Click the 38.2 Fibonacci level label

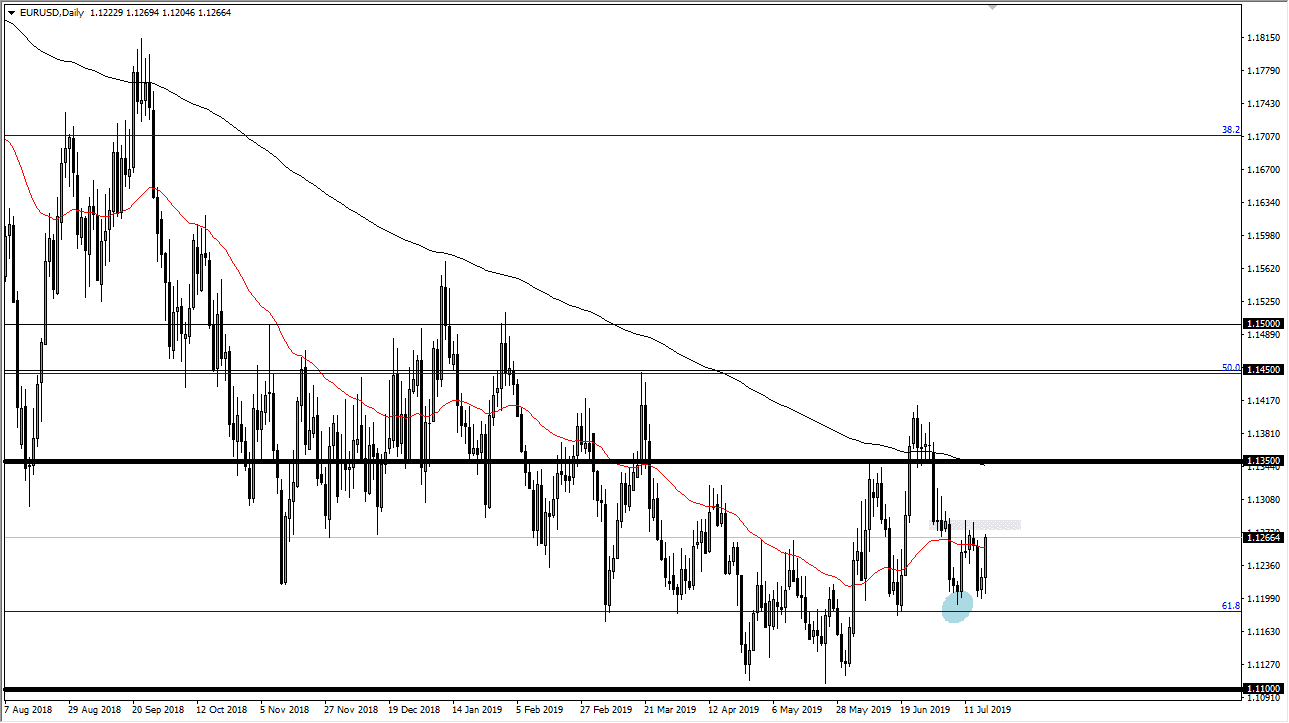coord(1230,130)
